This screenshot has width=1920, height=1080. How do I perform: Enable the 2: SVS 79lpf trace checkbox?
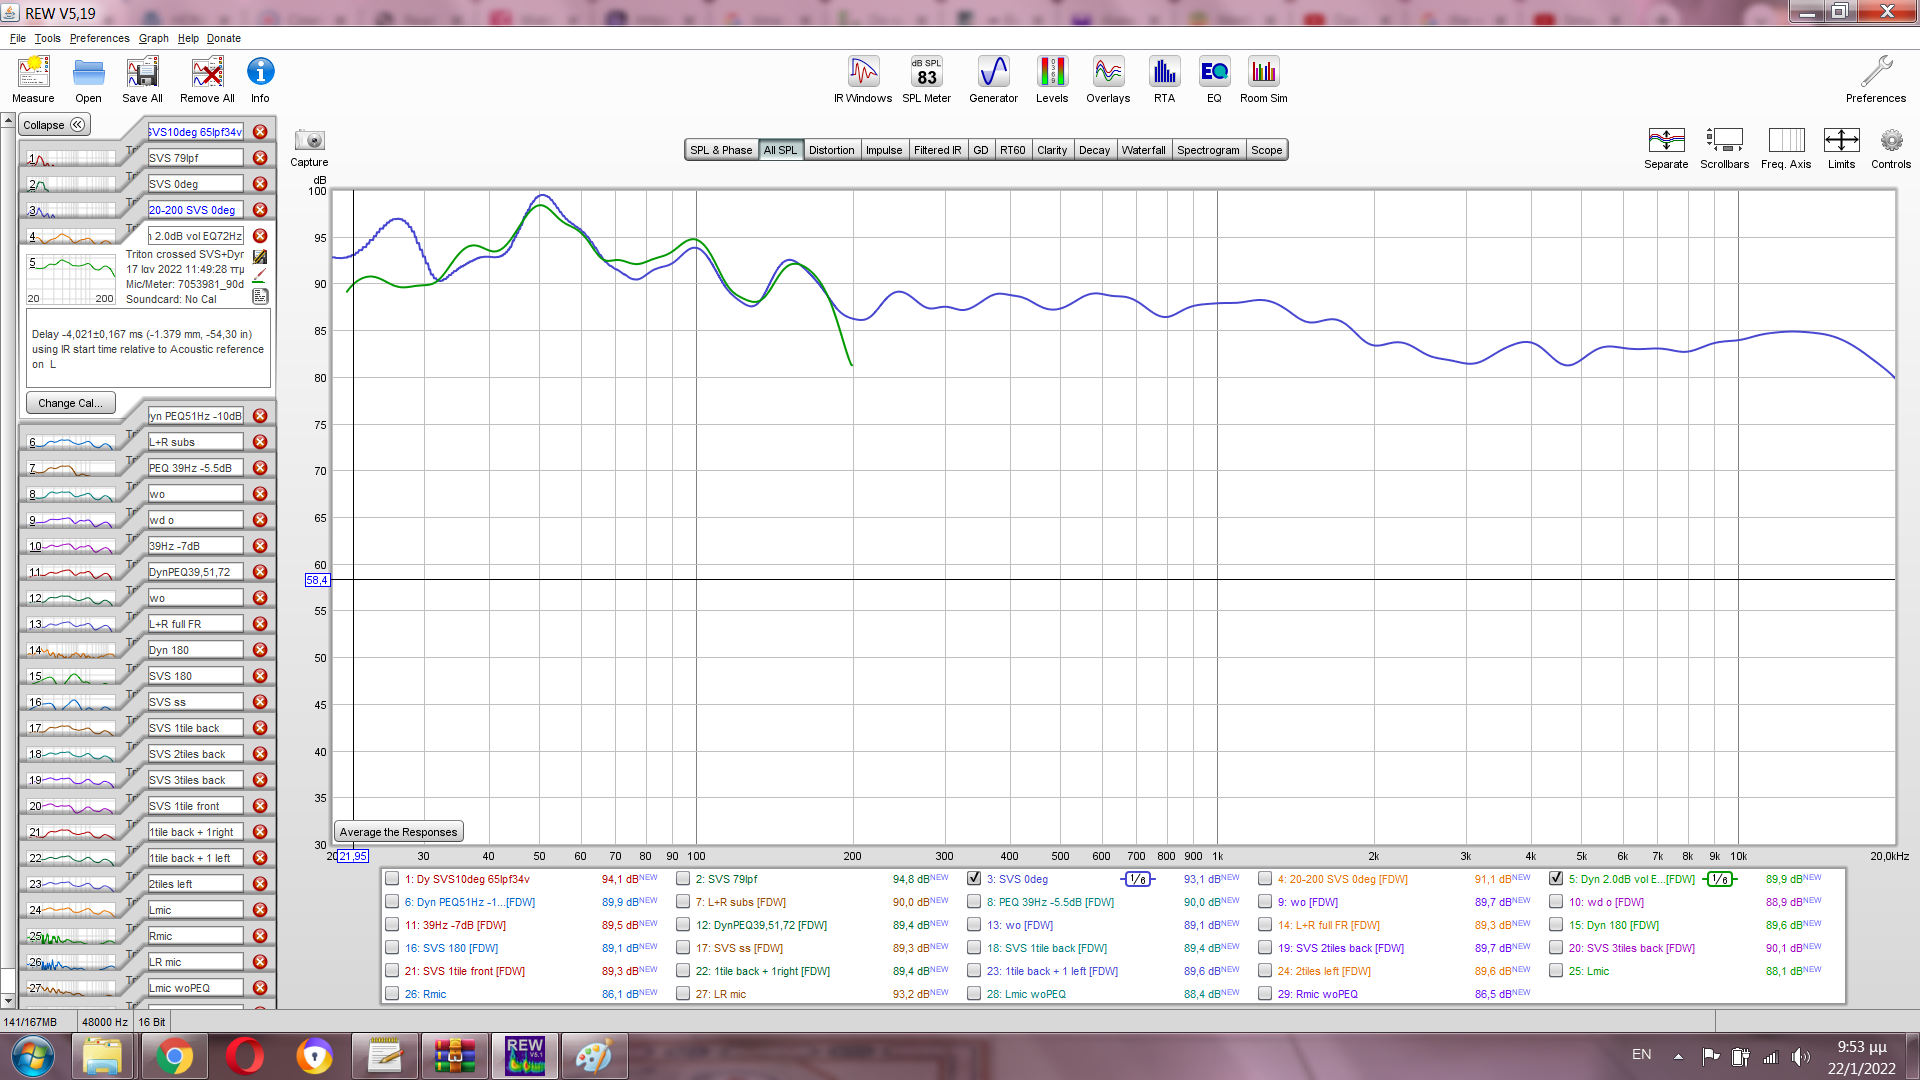[683, 879]
